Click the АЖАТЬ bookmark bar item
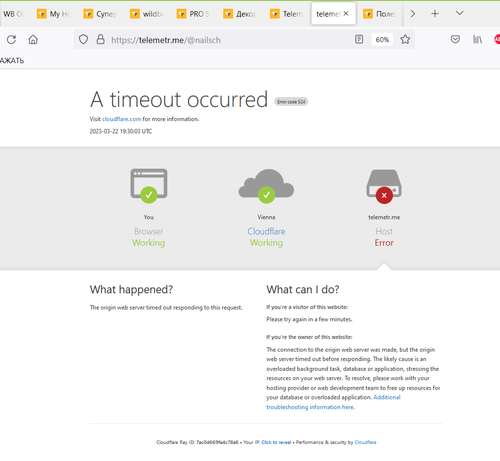Viewport: 500px width, 461px height. 12,61
